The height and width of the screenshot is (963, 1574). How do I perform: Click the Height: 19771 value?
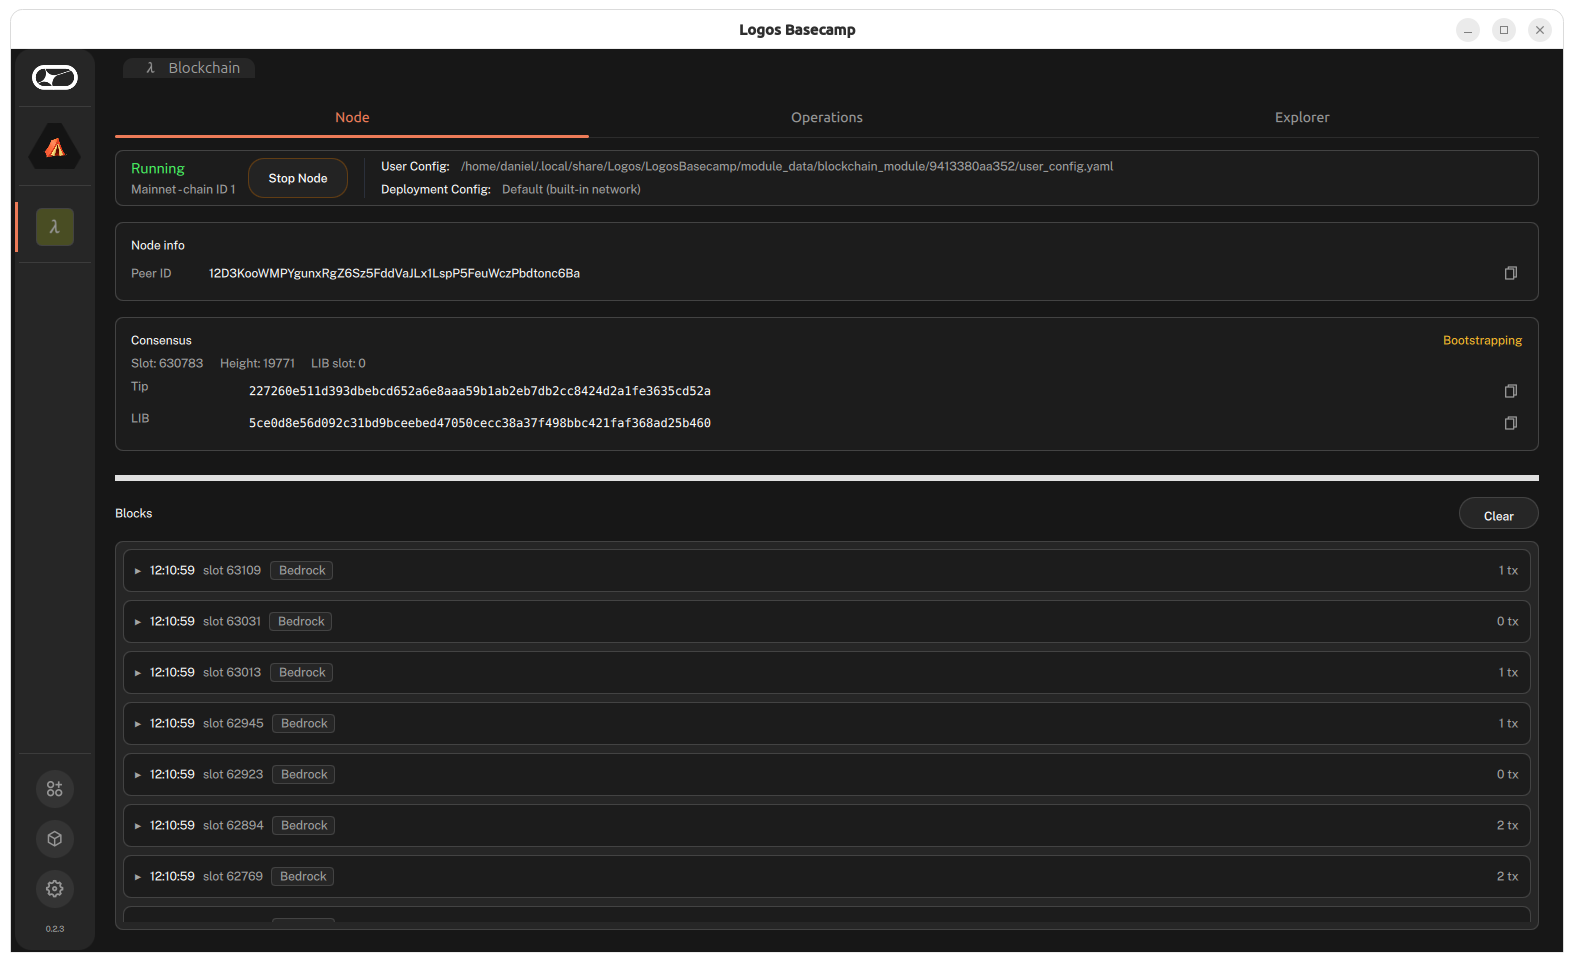[257, 363]
